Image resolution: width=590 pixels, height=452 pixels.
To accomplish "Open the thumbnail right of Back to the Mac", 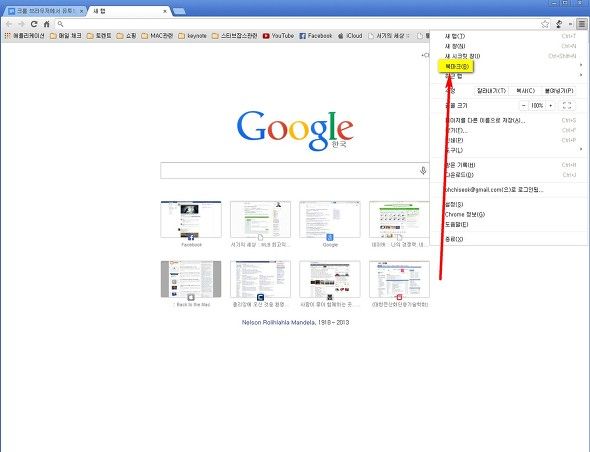I will click(260, 279).
